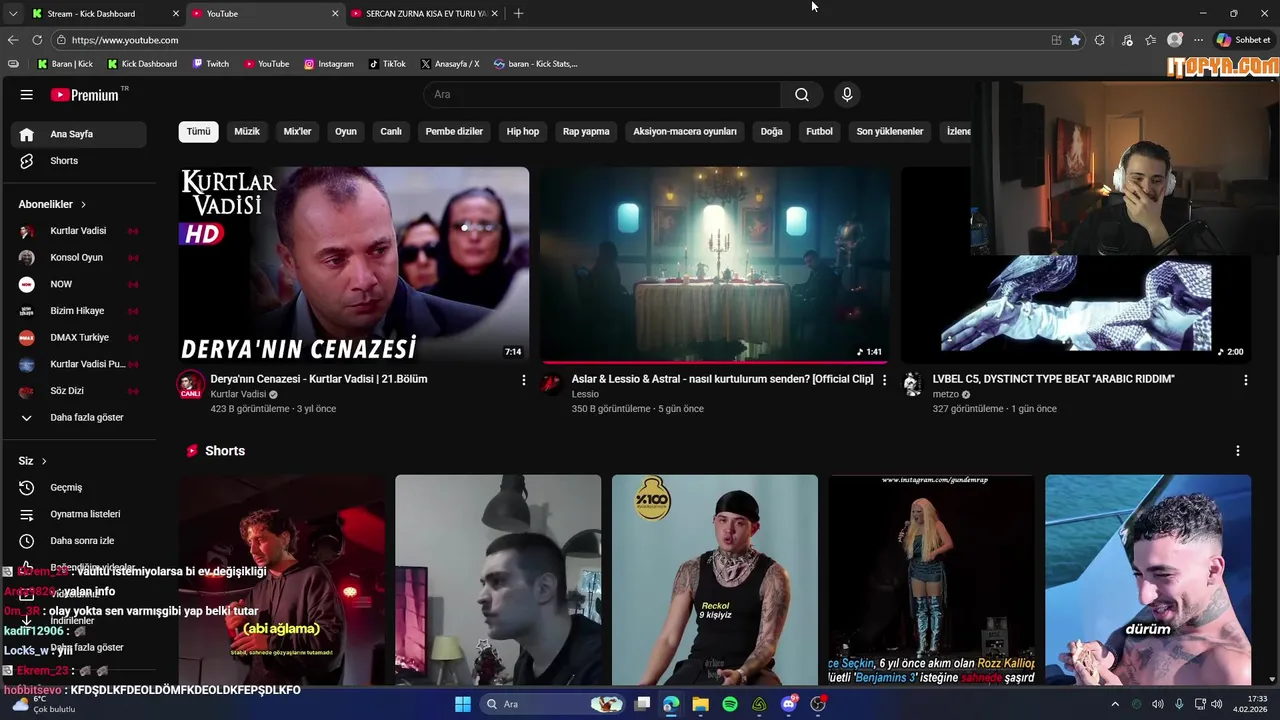Expand the Siz section arrow
The width and height of the screenshot is (1280, 720).
44,461
